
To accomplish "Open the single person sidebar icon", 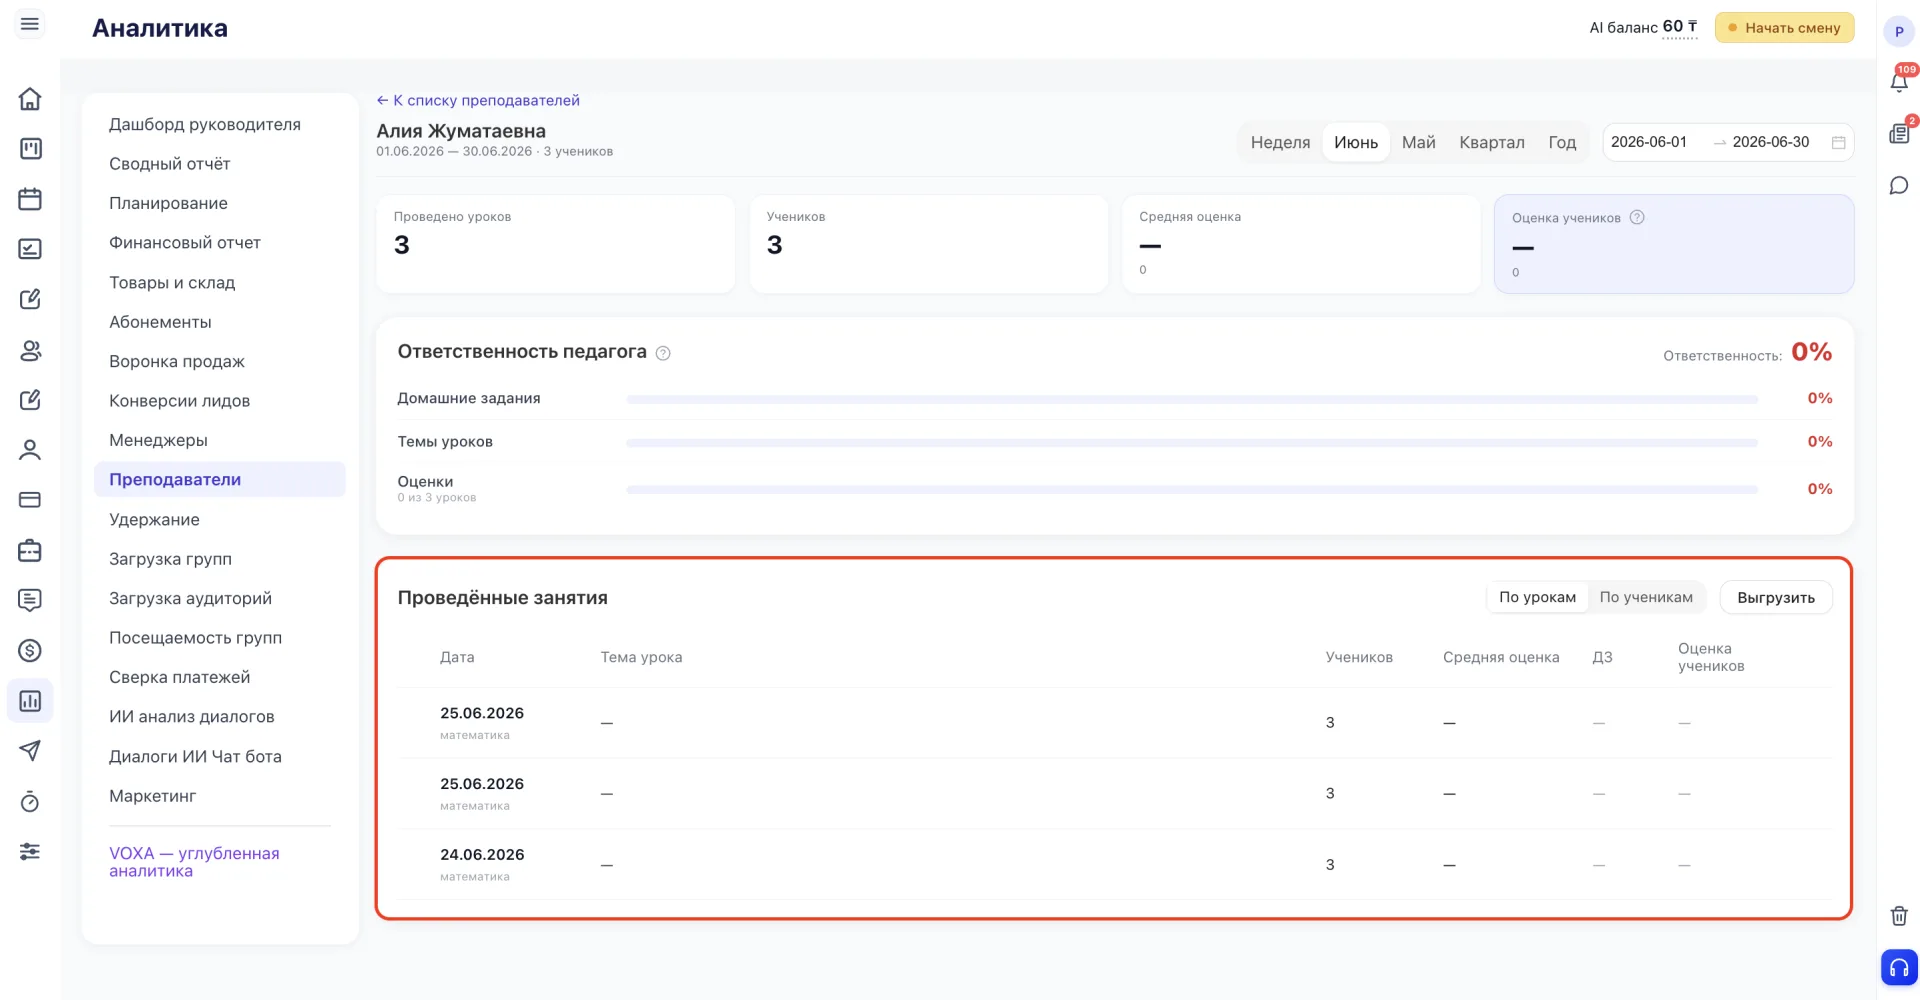I will tap(30, 450).
